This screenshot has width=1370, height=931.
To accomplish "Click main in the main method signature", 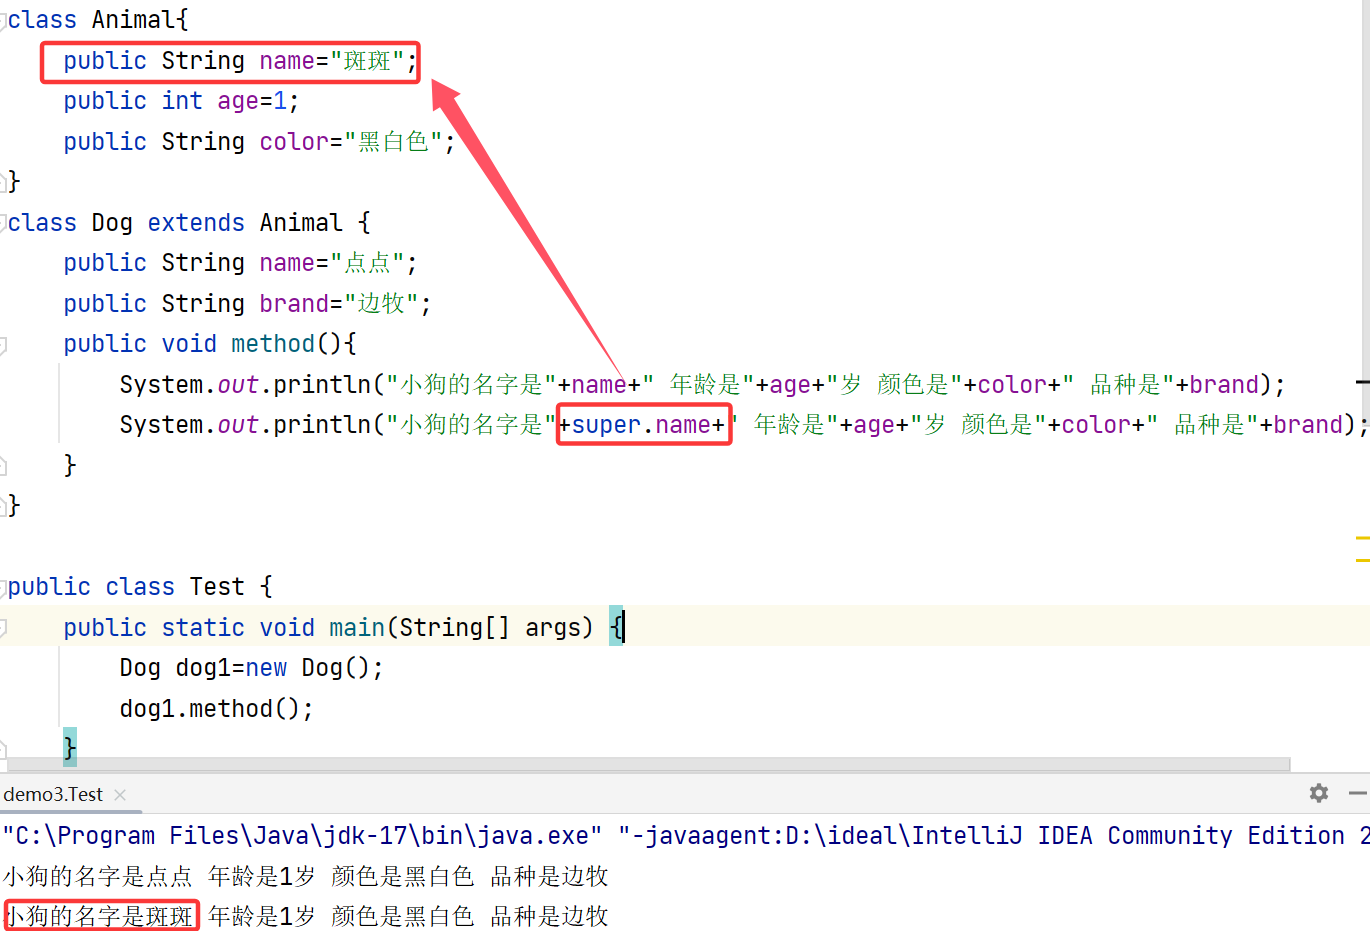I will (357, 628).
